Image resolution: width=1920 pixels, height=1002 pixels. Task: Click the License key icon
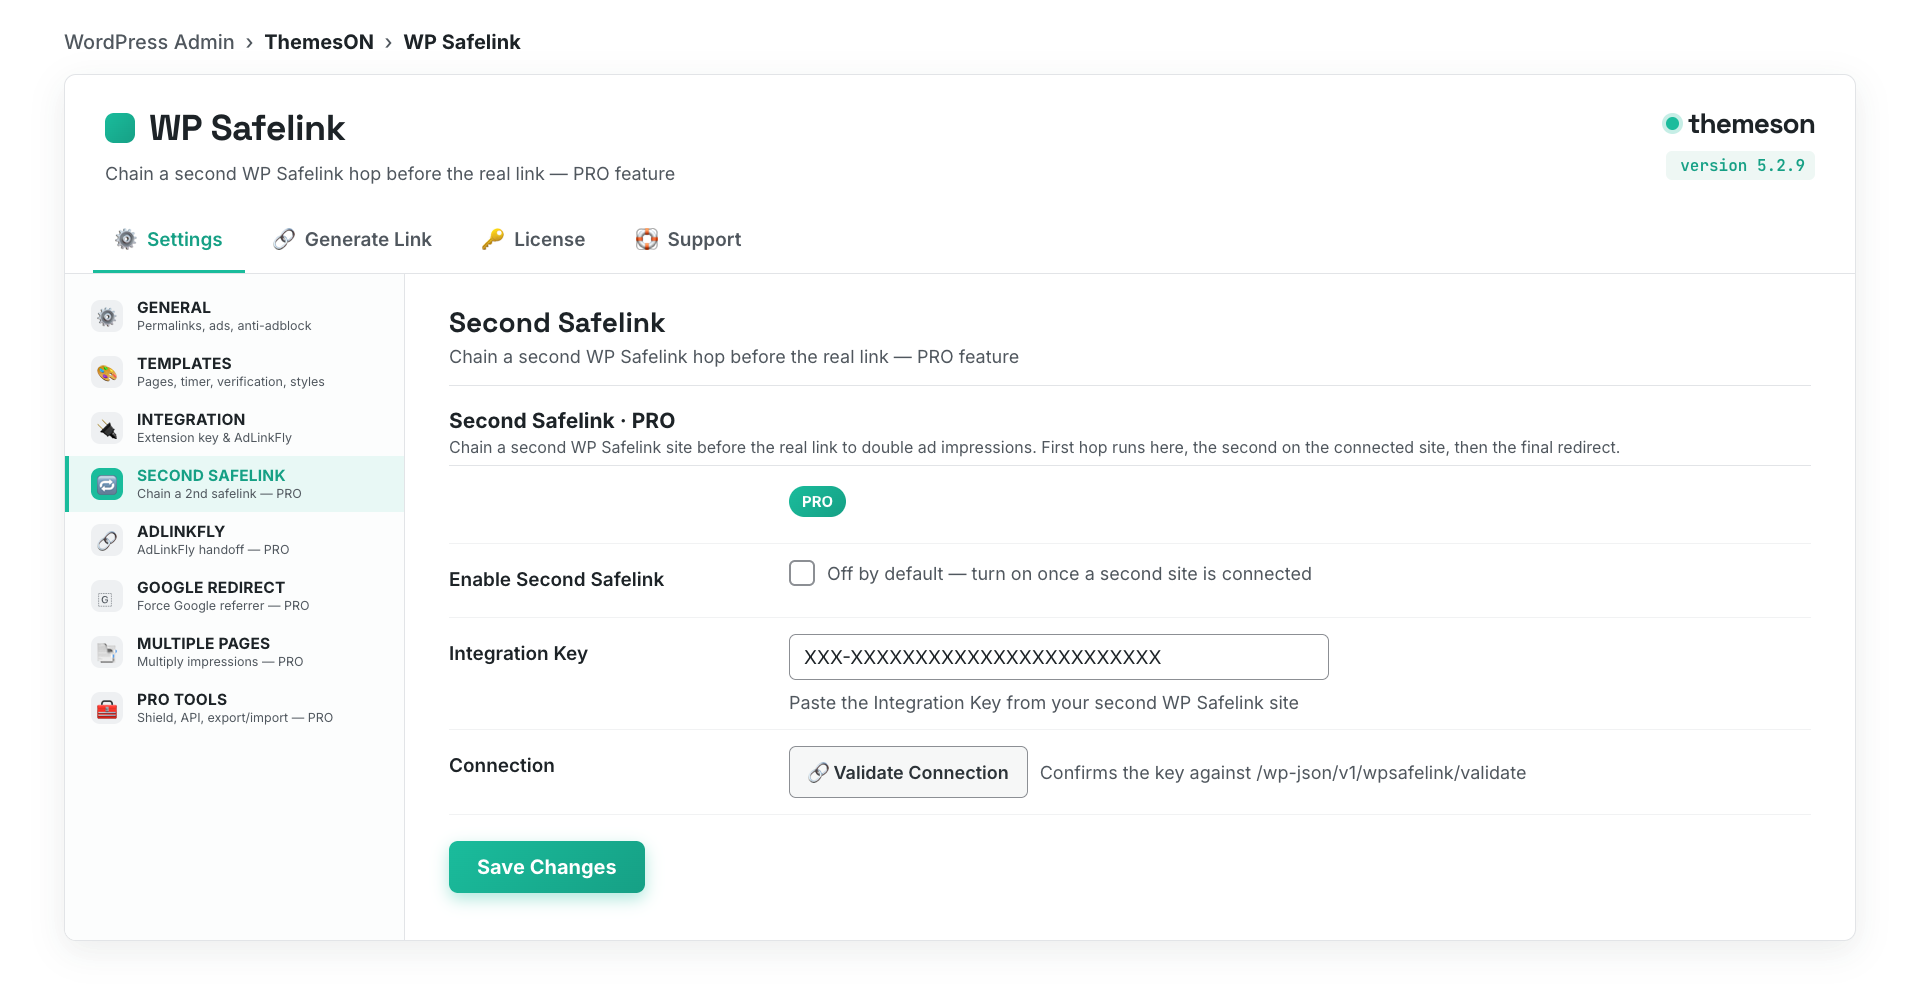coord(493,239)
